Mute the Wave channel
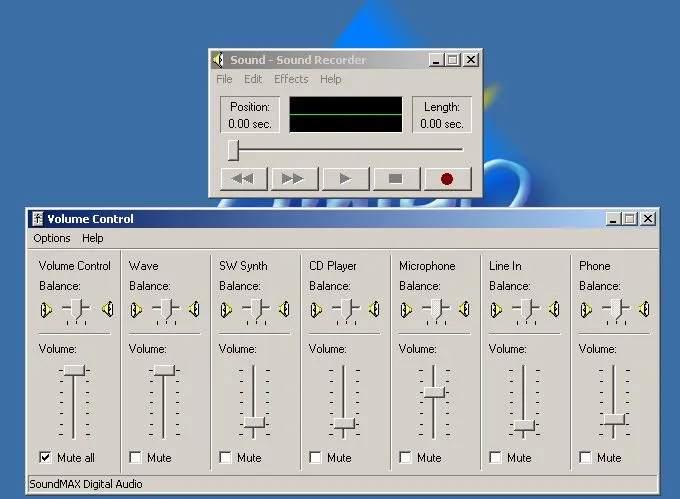Viewport: 680px width, 499px height. 135,457
